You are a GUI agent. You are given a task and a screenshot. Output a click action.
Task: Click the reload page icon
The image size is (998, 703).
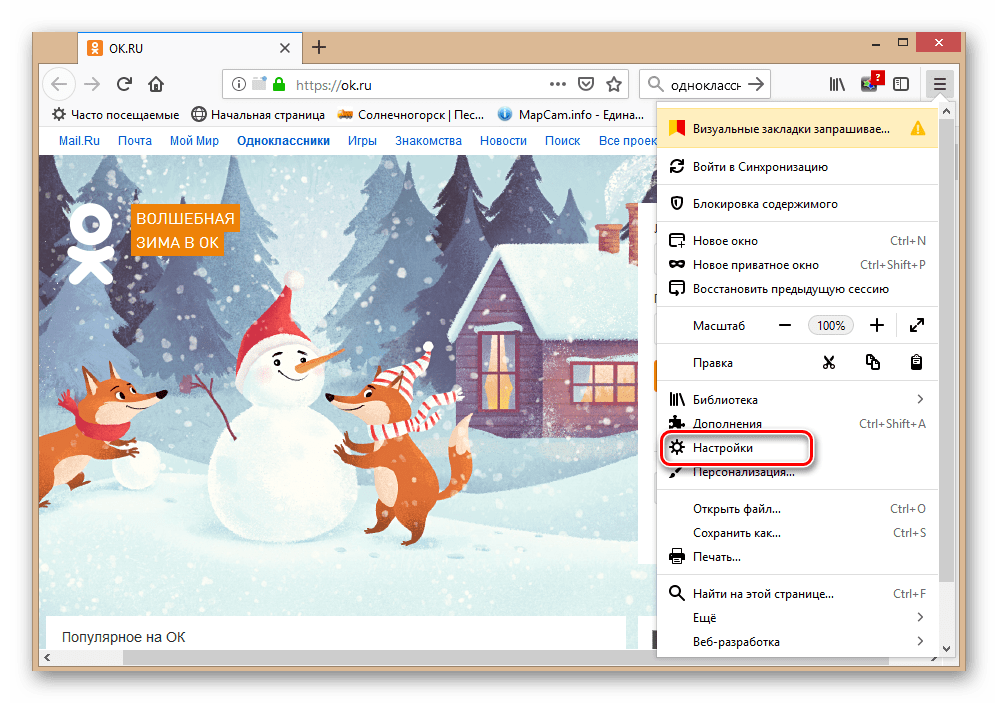(x=124, y=84)
